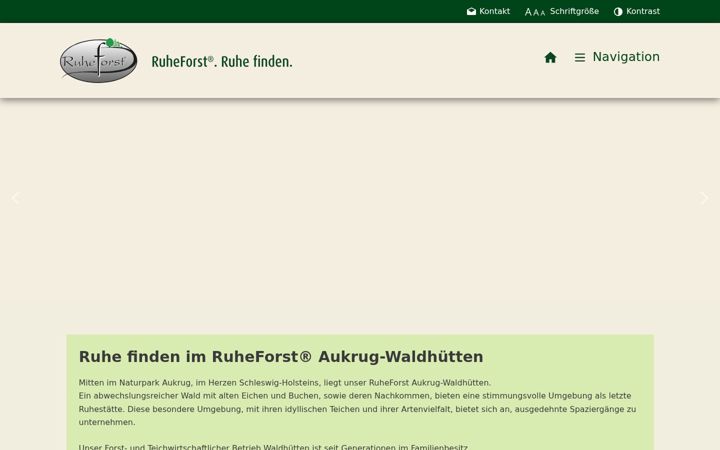
Task: Click the RuheForst oval logo
Action: (98, 61)
